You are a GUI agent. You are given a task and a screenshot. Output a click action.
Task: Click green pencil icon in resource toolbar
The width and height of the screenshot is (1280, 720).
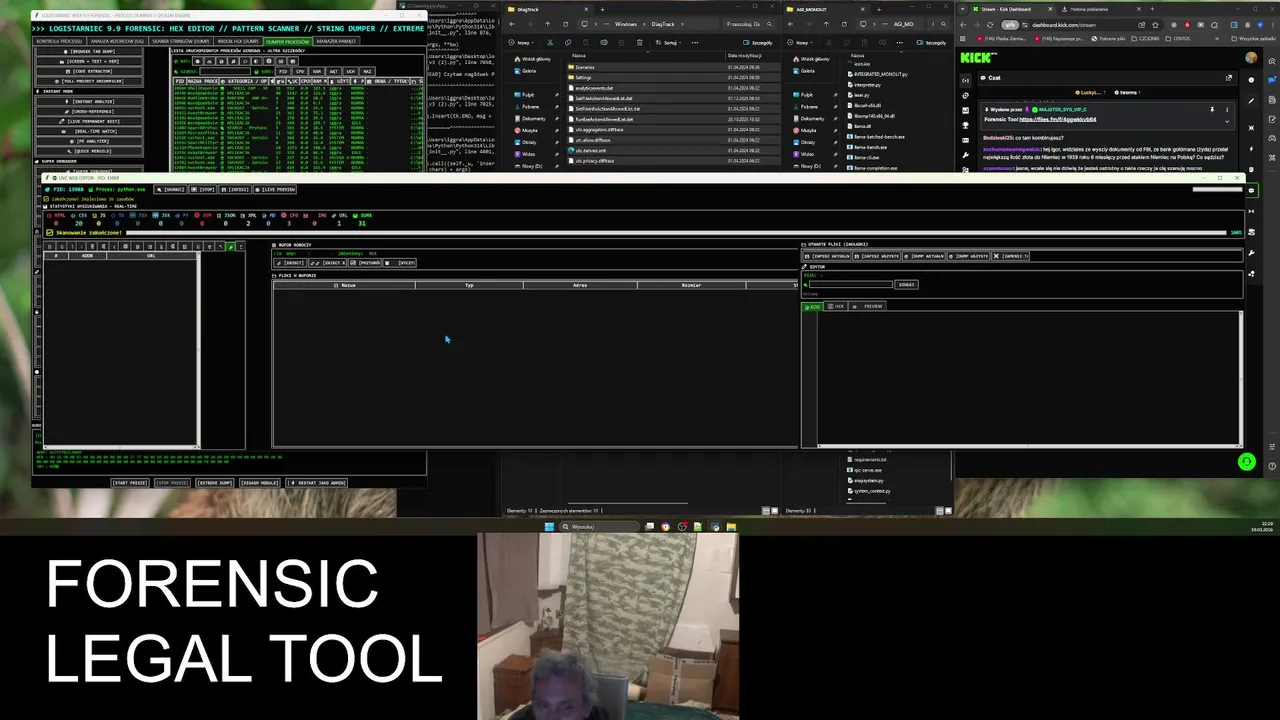point(230,246)
